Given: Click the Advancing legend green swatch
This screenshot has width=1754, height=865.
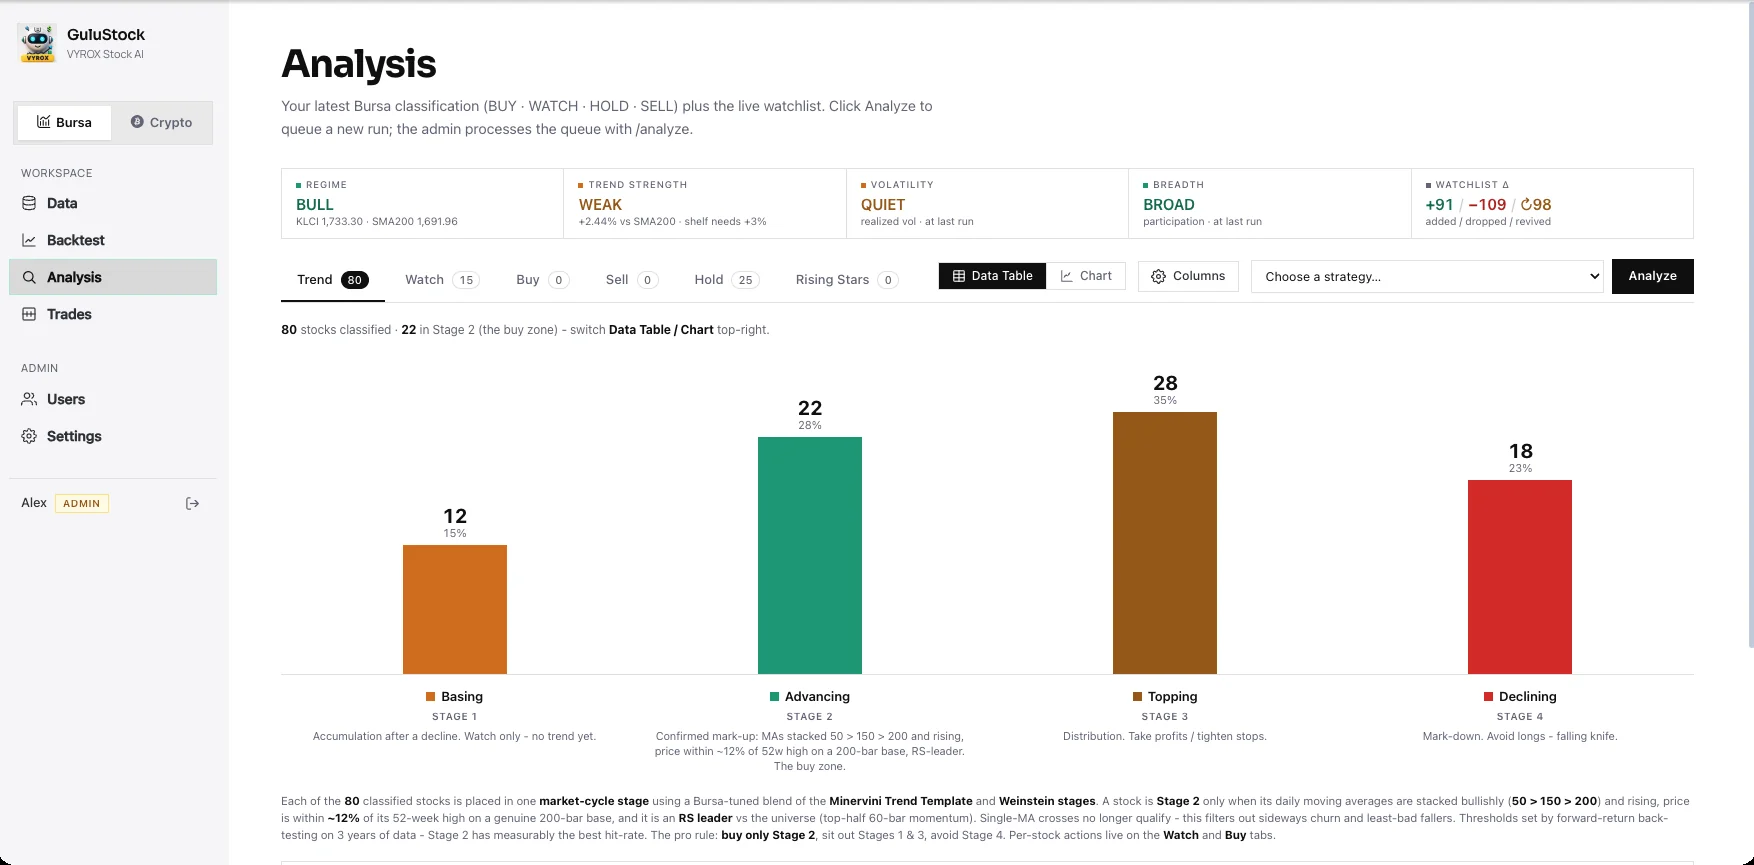Looking at the screenshot, I should (774, 696).
